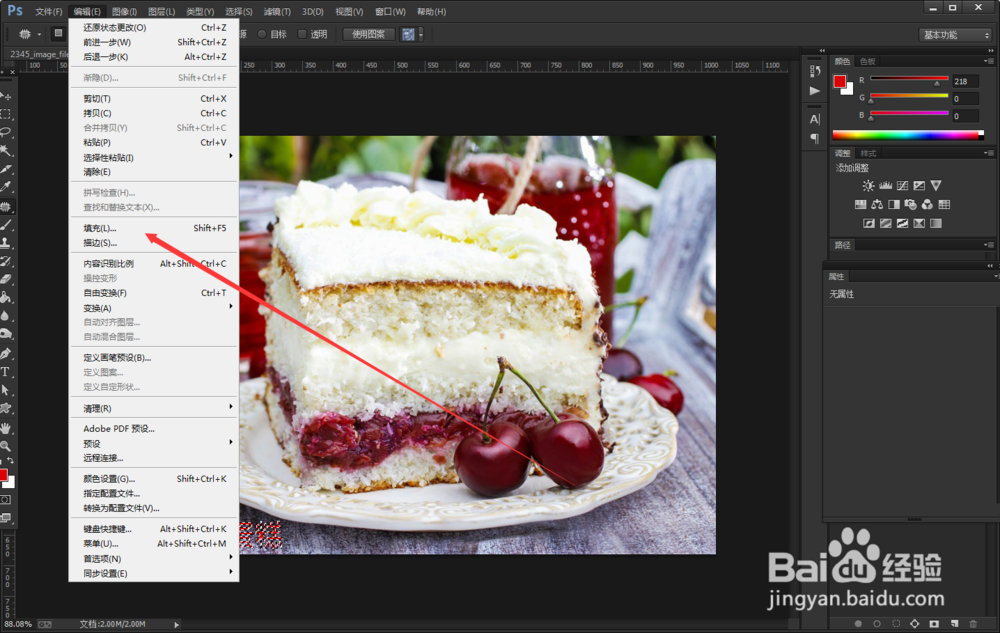Select the Path Selection tool
The height and width of the screenshot is (633, 1000).
[6, 390]
